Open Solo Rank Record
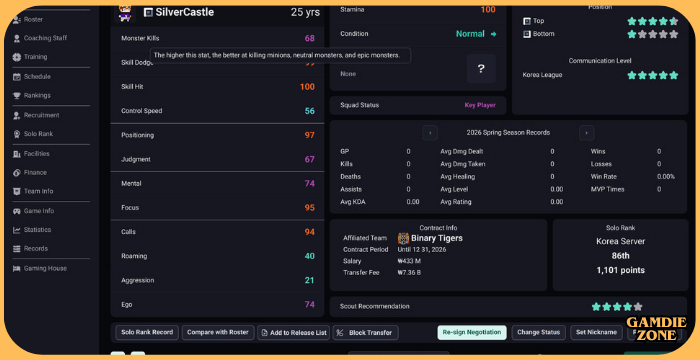 click(x=147, y=333)
